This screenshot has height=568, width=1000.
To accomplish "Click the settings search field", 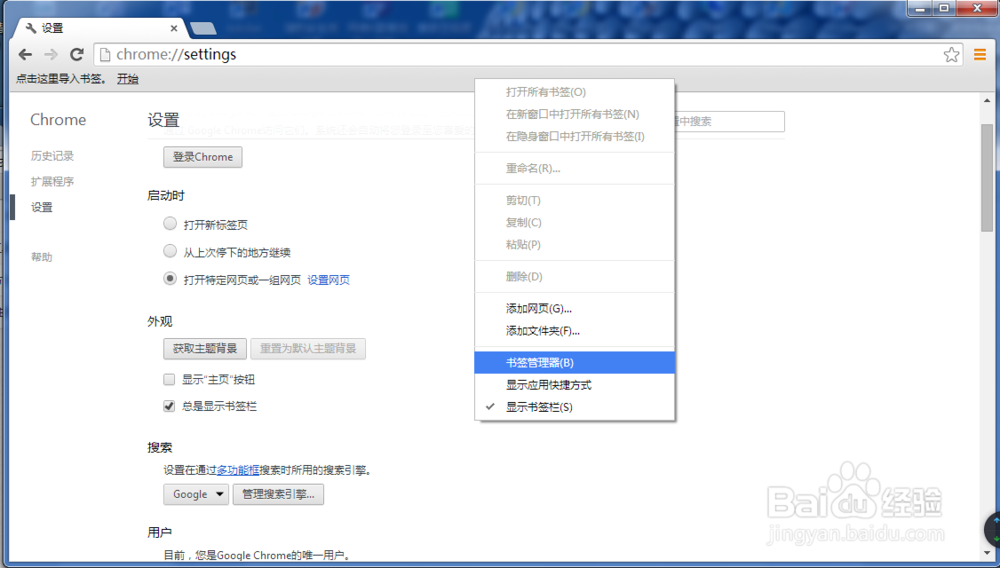I will [x=730, y=121].
